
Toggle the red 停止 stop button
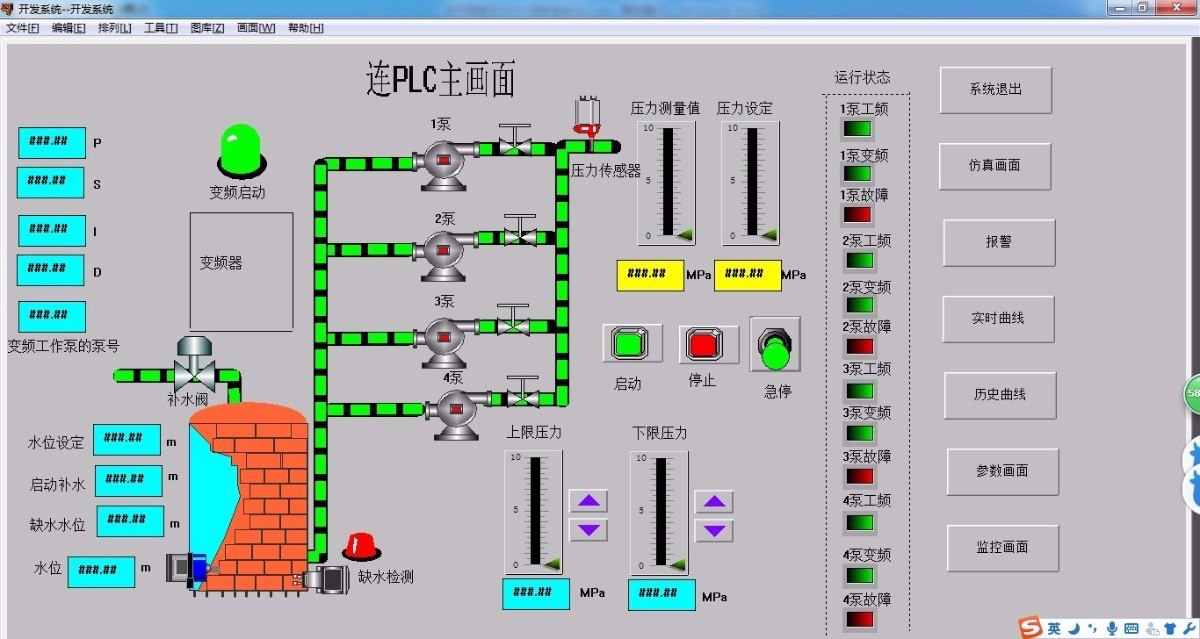tap(708, 344)
